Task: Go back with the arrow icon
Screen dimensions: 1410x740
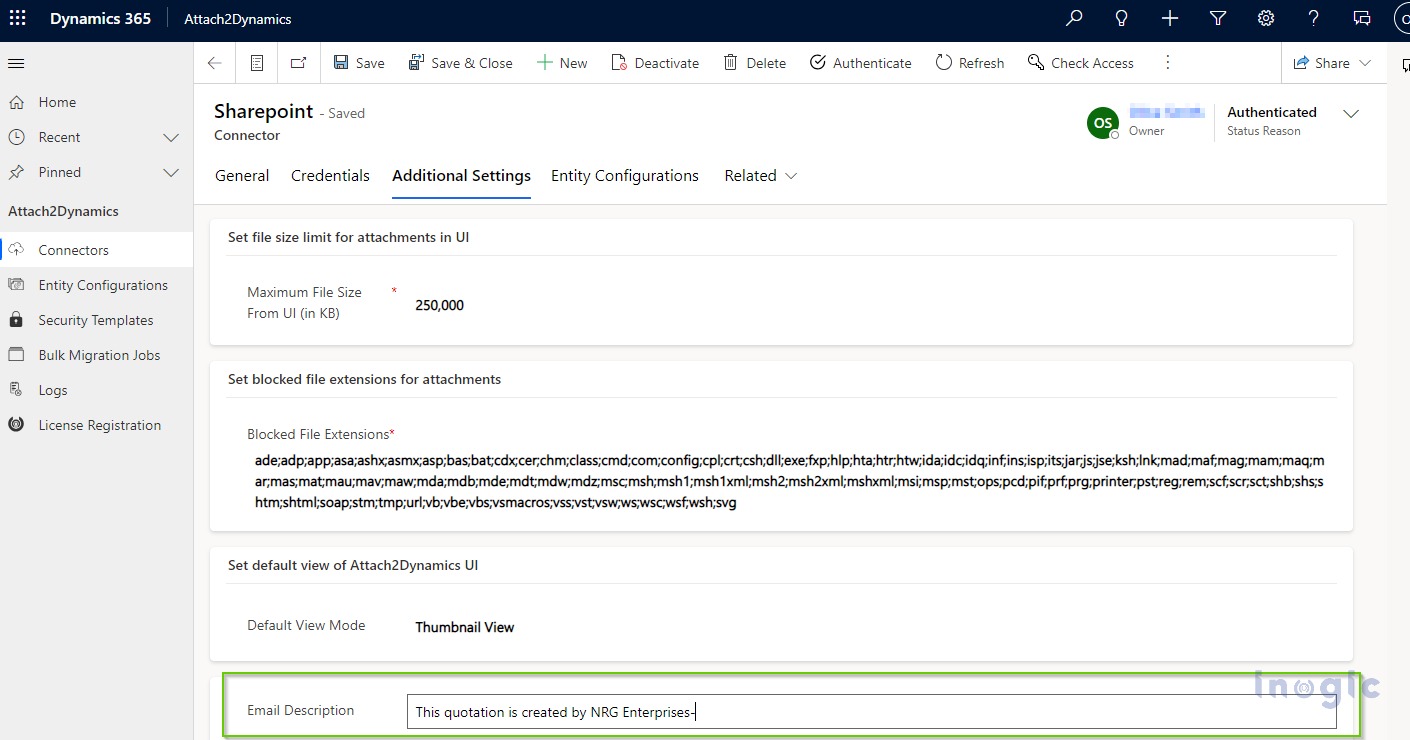Action: 215,63
